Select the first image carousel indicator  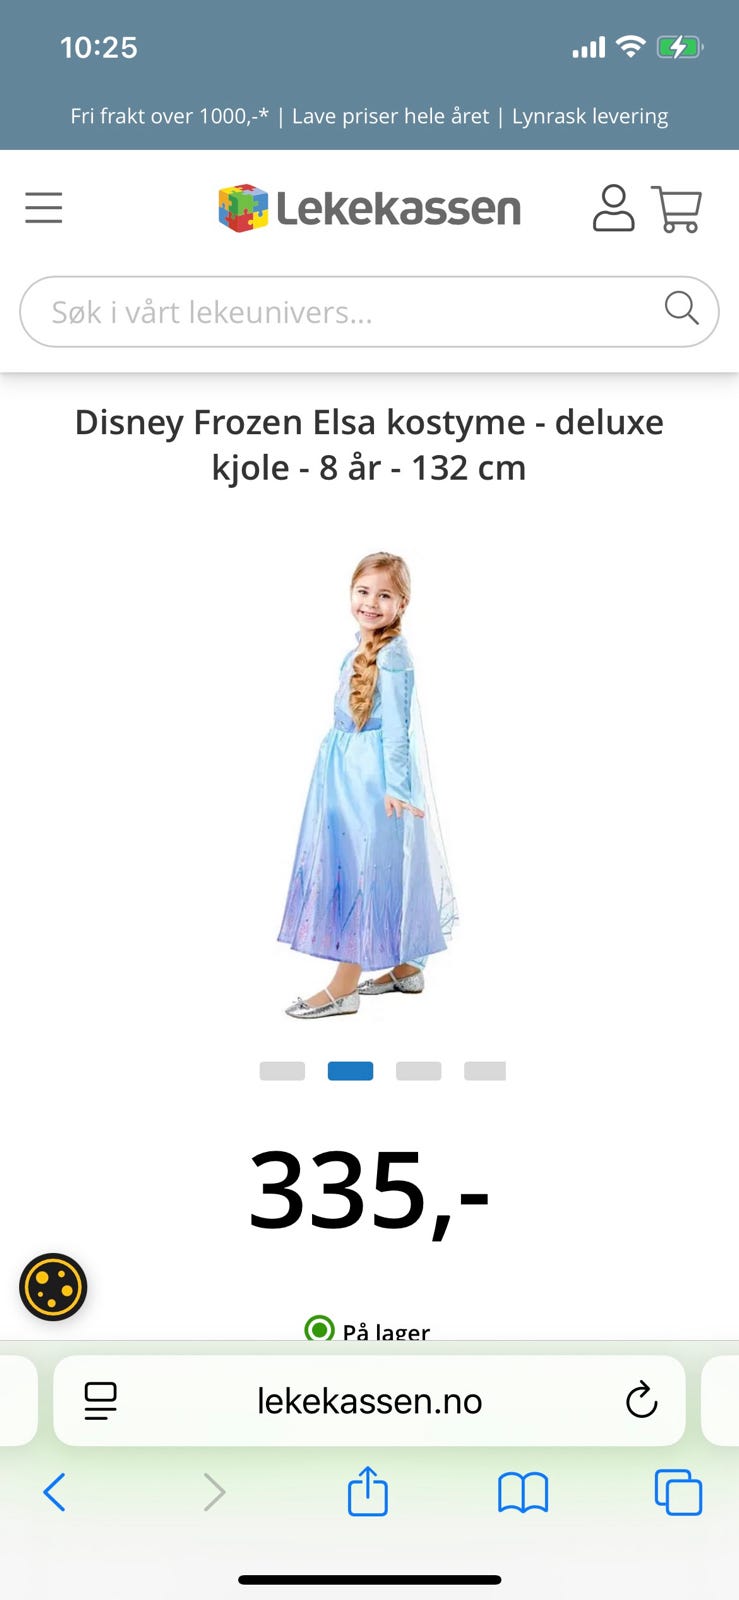[x=282, y=1071]
